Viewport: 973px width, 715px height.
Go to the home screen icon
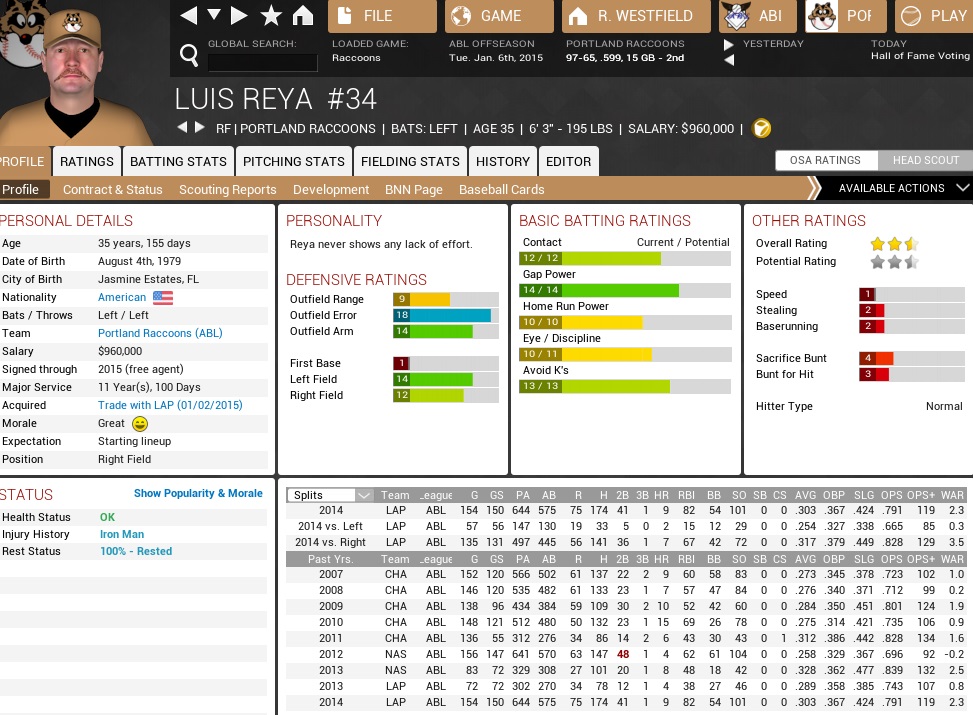coord(302,16)
